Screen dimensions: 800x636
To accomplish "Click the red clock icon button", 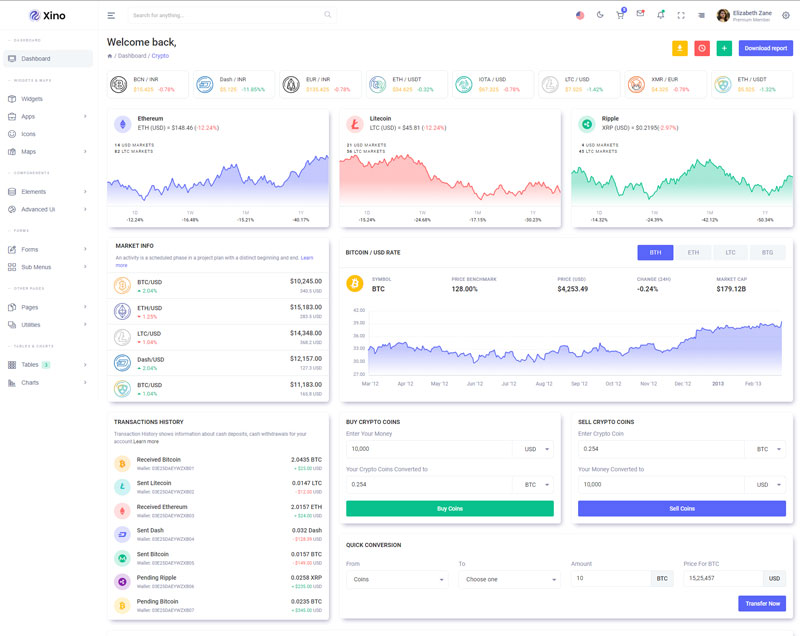I will 702,48.
